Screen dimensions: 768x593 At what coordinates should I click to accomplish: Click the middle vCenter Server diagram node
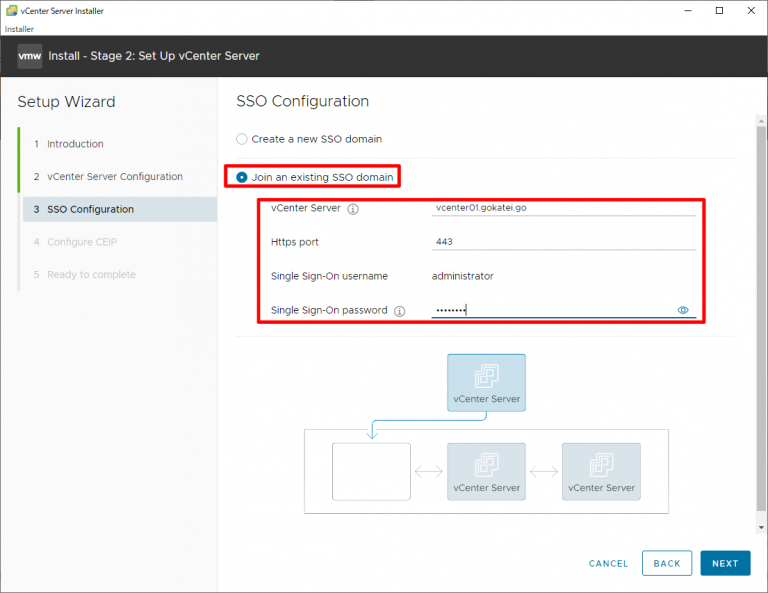click(486, 471)
